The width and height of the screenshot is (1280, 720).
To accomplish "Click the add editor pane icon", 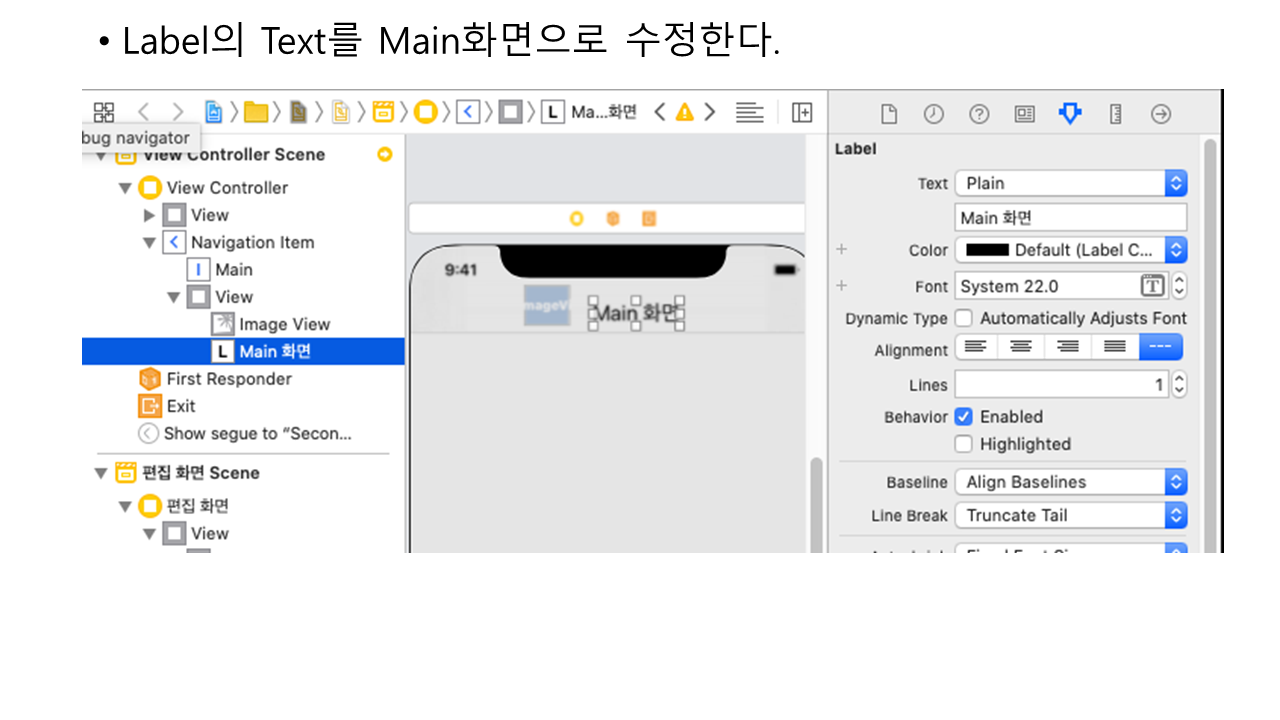I will 802,112.
